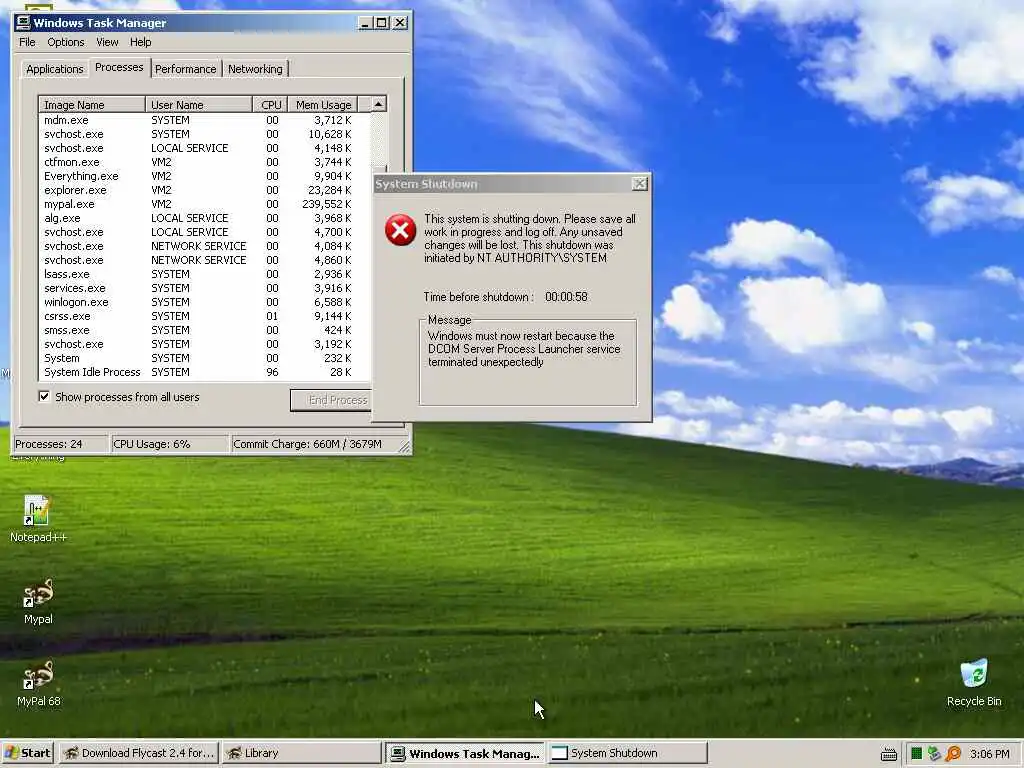Click the red error icon in System Shutdown
This screenshot has height=768, width=1024.
[400, 230]
